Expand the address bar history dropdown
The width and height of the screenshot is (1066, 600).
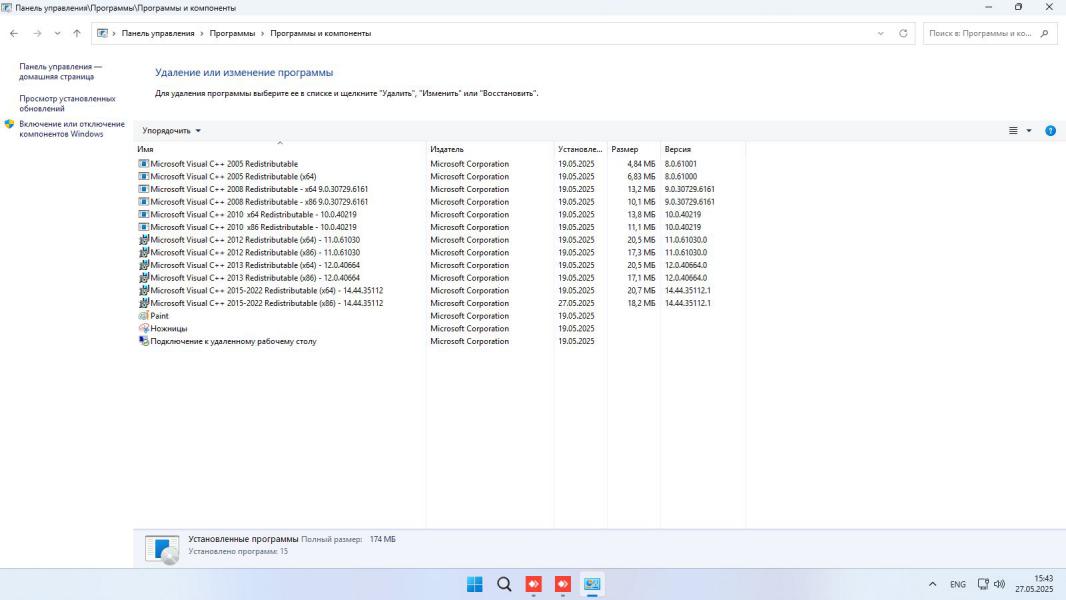pyautogui.click(x=880, y=33)
